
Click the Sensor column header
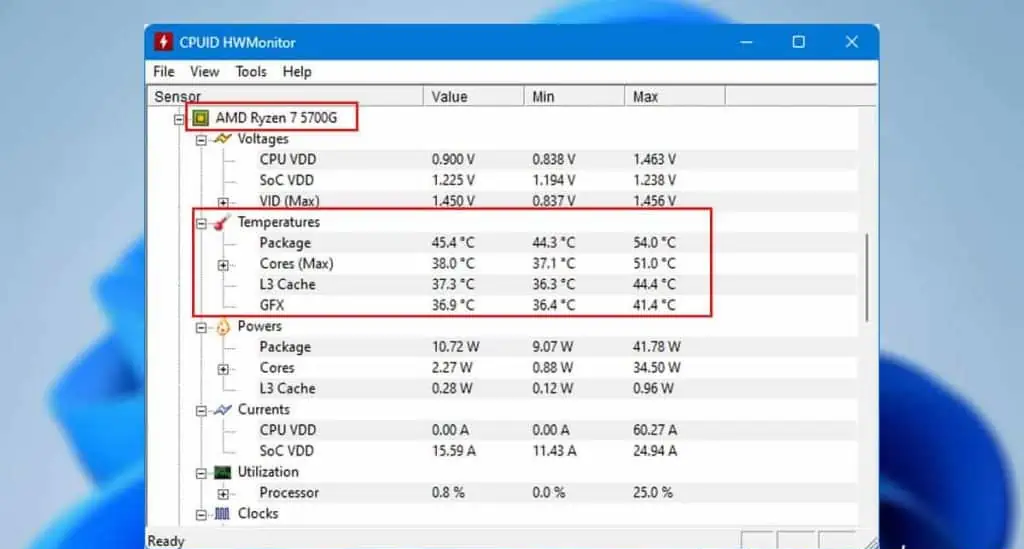pos(286,96)
